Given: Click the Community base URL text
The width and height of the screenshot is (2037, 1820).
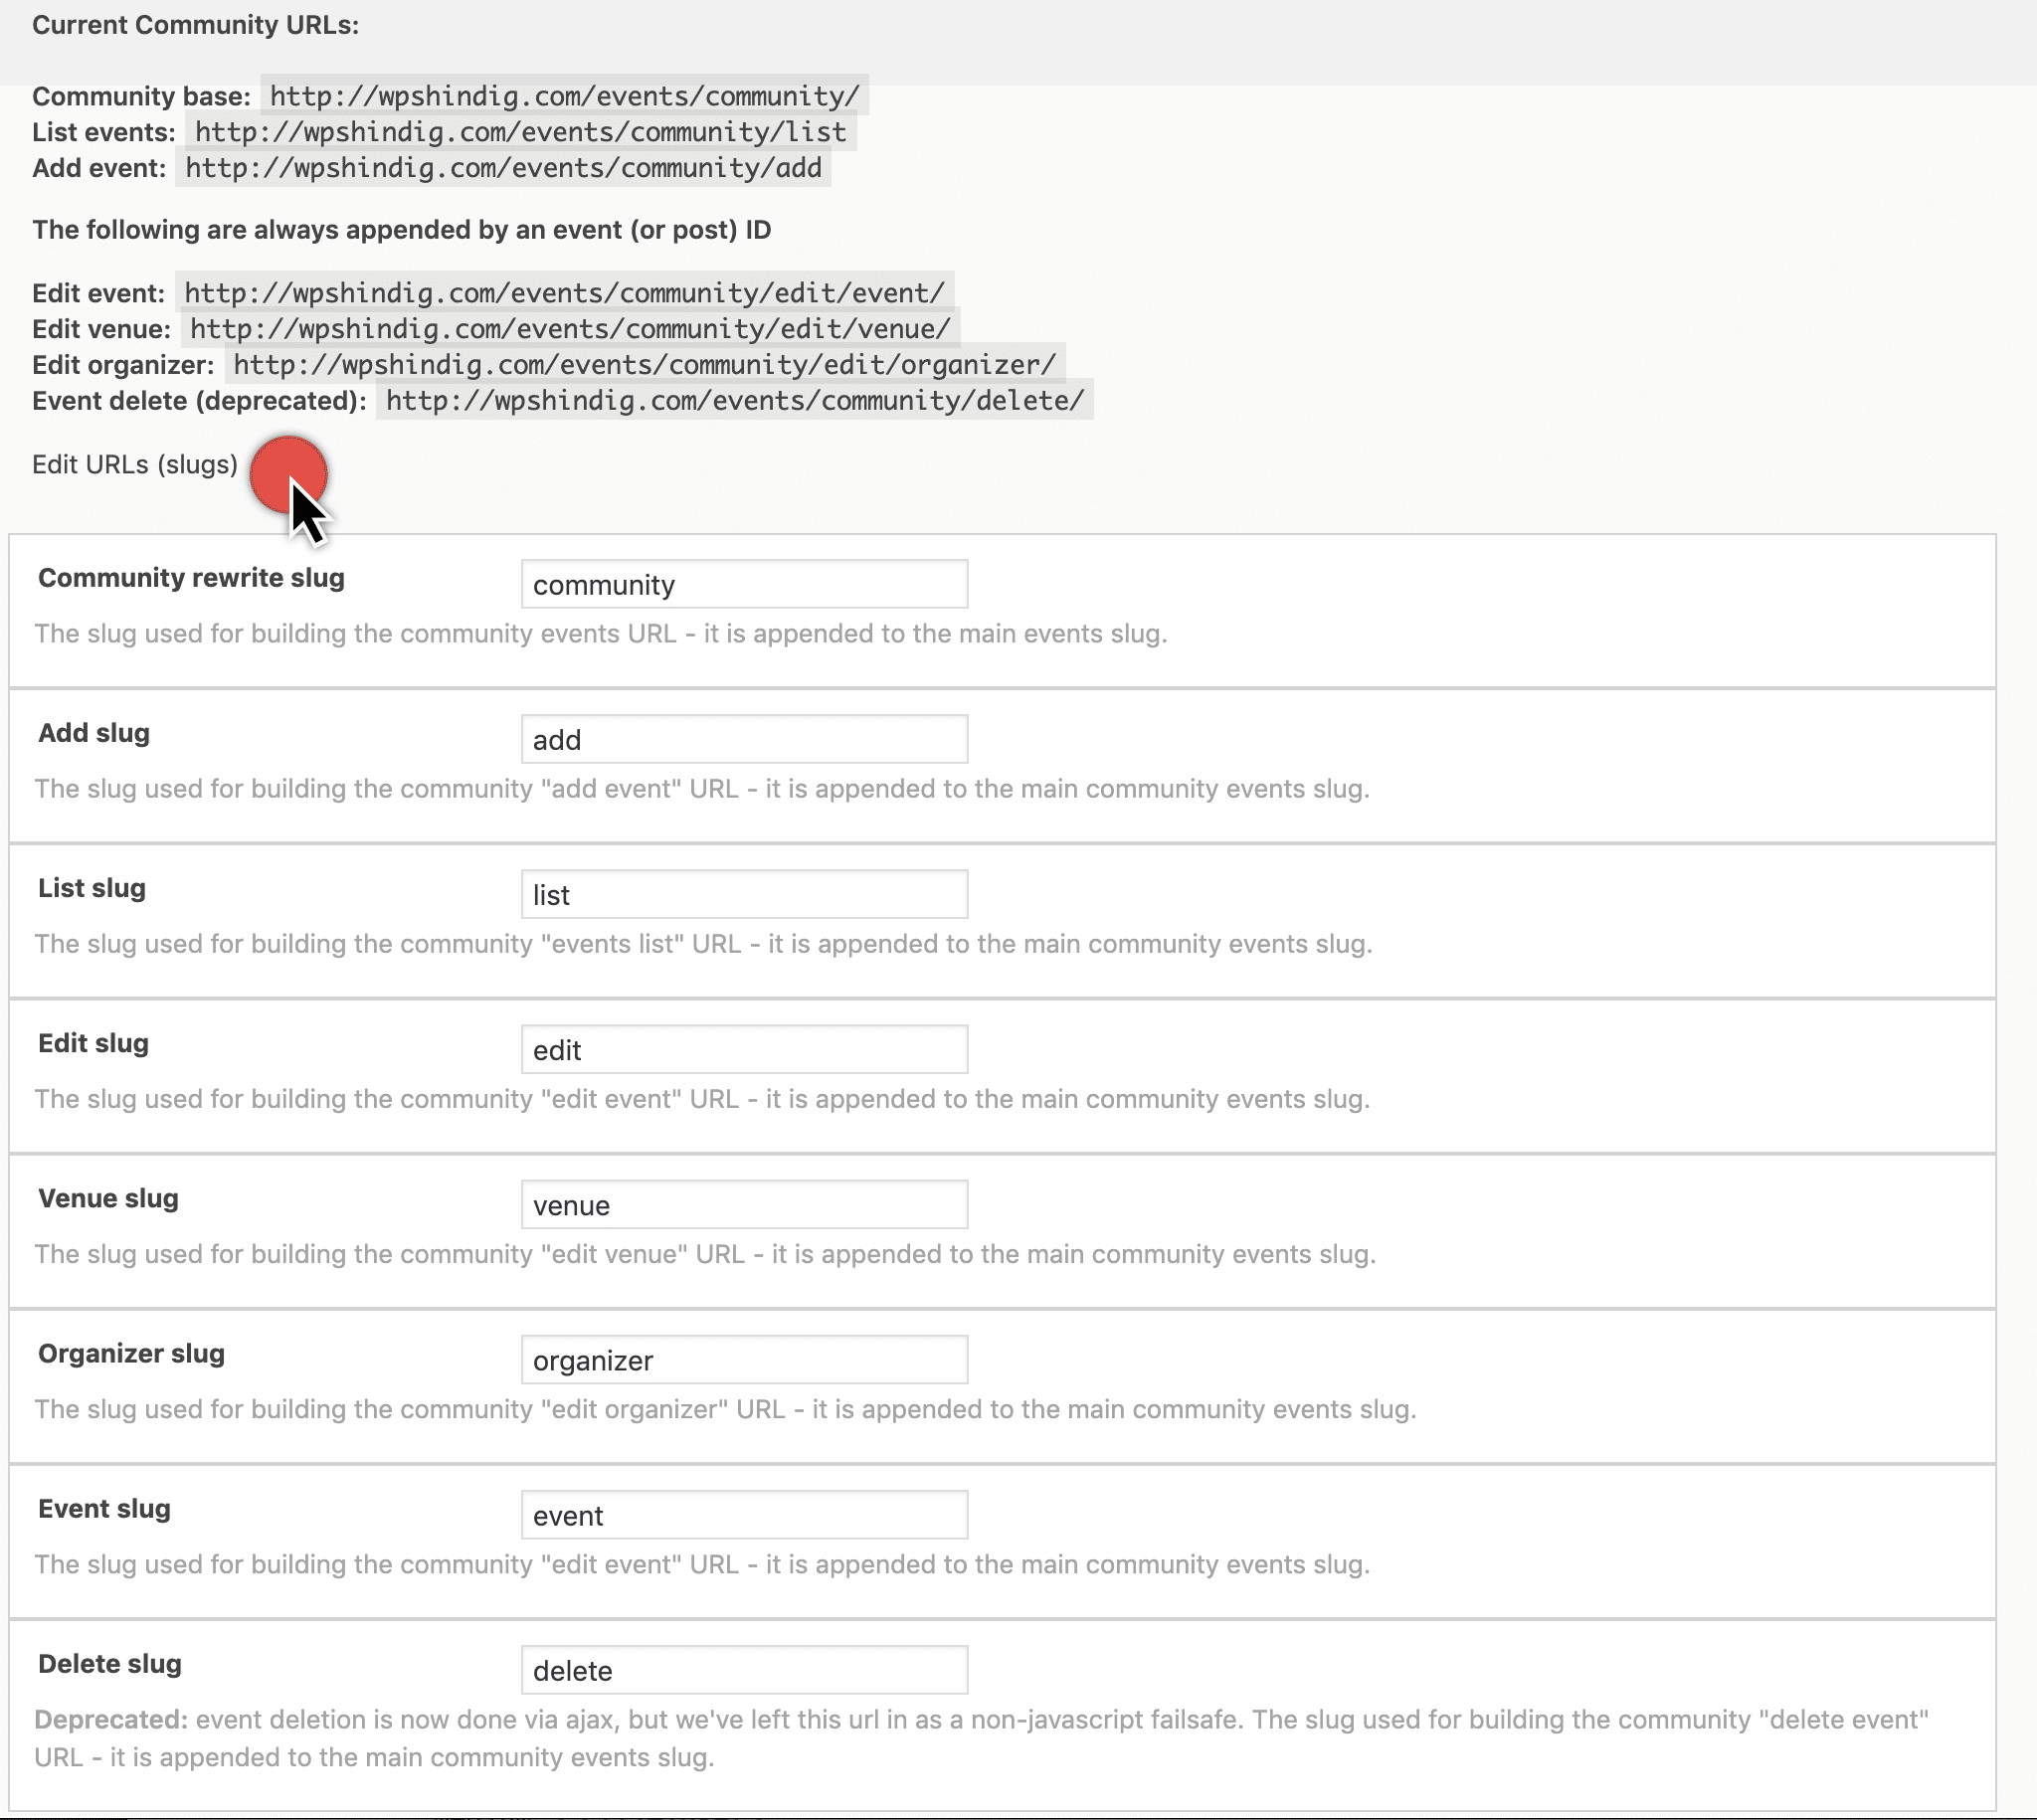Looking at the screenshot, I should (565, 96).
